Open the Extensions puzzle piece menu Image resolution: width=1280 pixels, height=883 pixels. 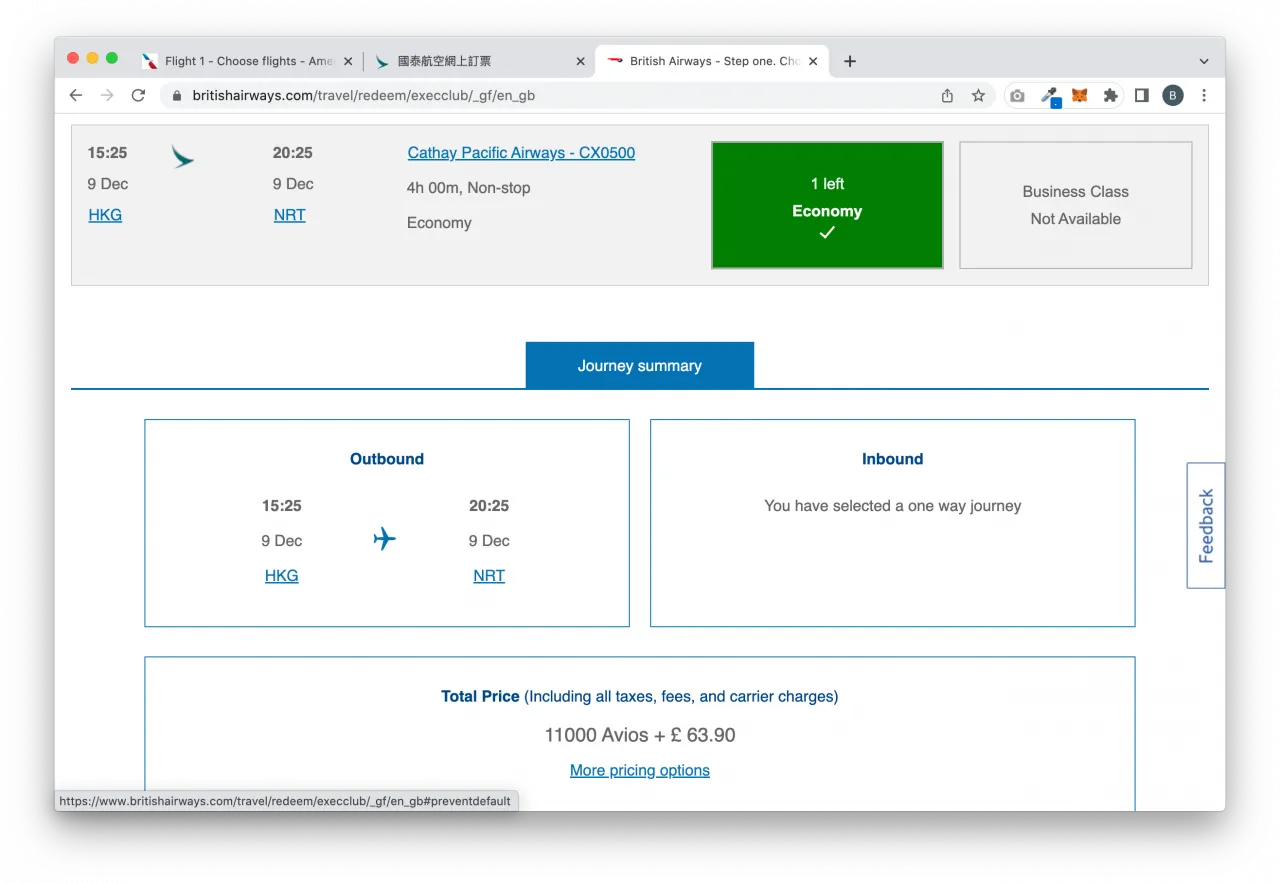tap(1110, 96)
